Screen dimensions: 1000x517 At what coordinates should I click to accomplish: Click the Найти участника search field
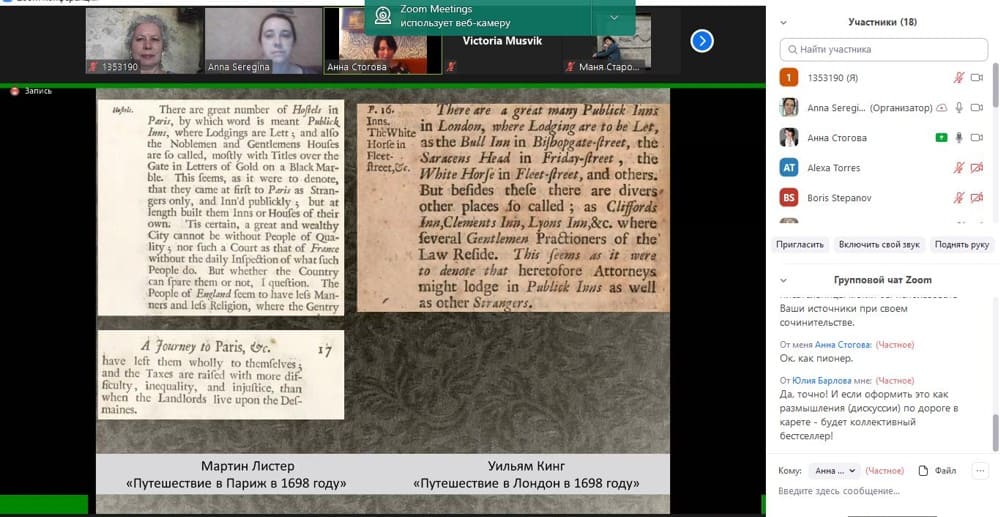(x=884, y=49)
